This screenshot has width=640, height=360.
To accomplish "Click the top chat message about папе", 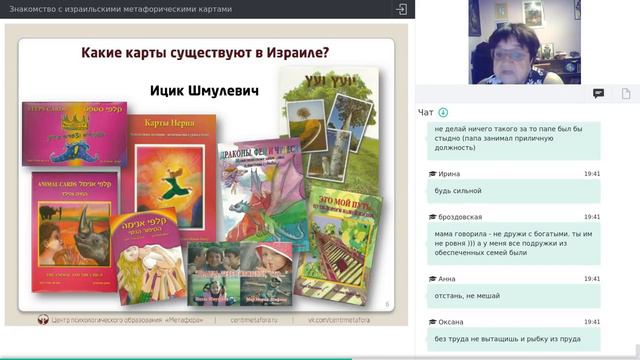I will pyautogui.click(x=514, y=140).
